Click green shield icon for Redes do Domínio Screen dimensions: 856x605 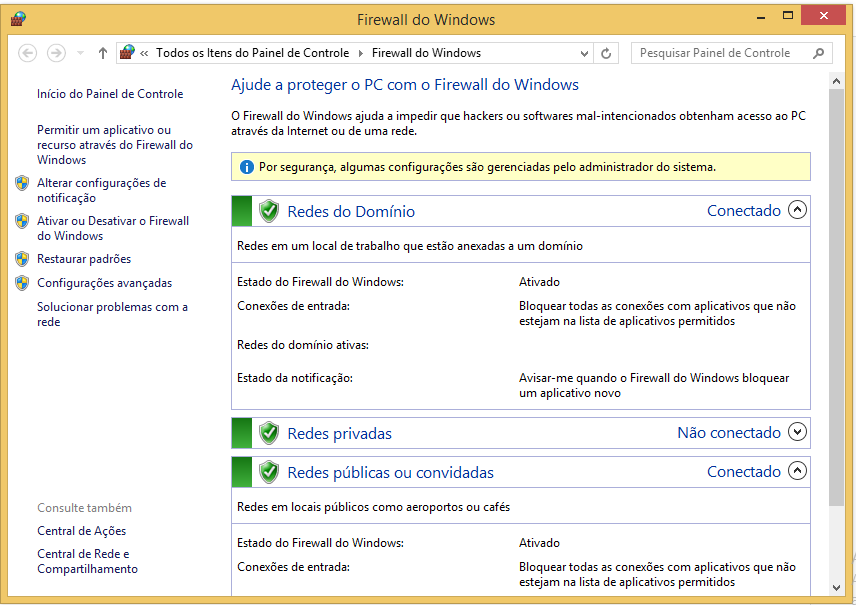click(x=269, y=211)
